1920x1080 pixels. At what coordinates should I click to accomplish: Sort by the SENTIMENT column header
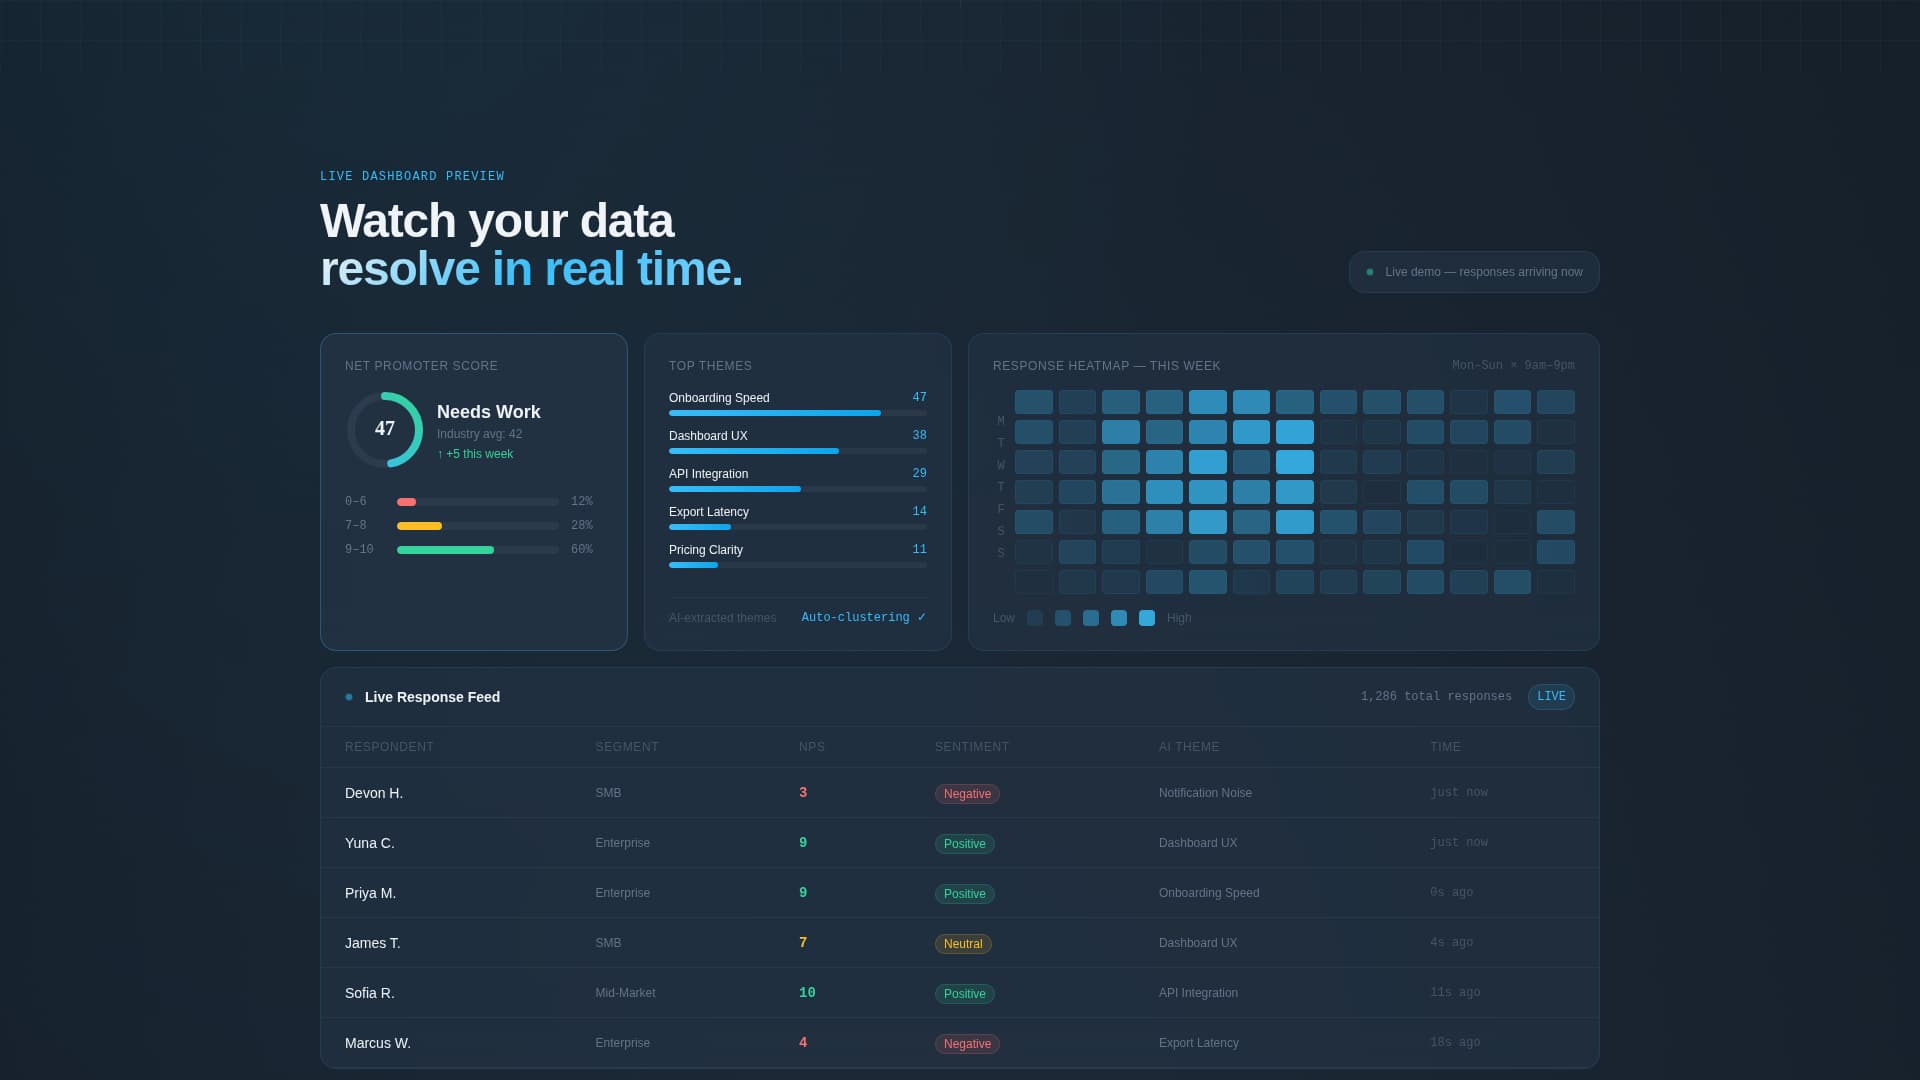pyautogui.click(x=972, y=747)
